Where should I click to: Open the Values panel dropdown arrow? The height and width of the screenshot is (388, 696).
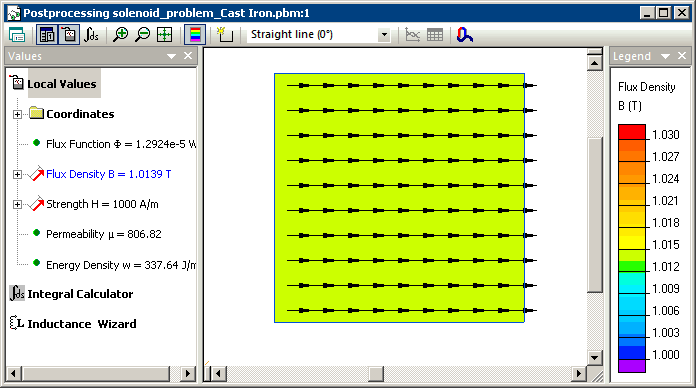pos(171,56)
